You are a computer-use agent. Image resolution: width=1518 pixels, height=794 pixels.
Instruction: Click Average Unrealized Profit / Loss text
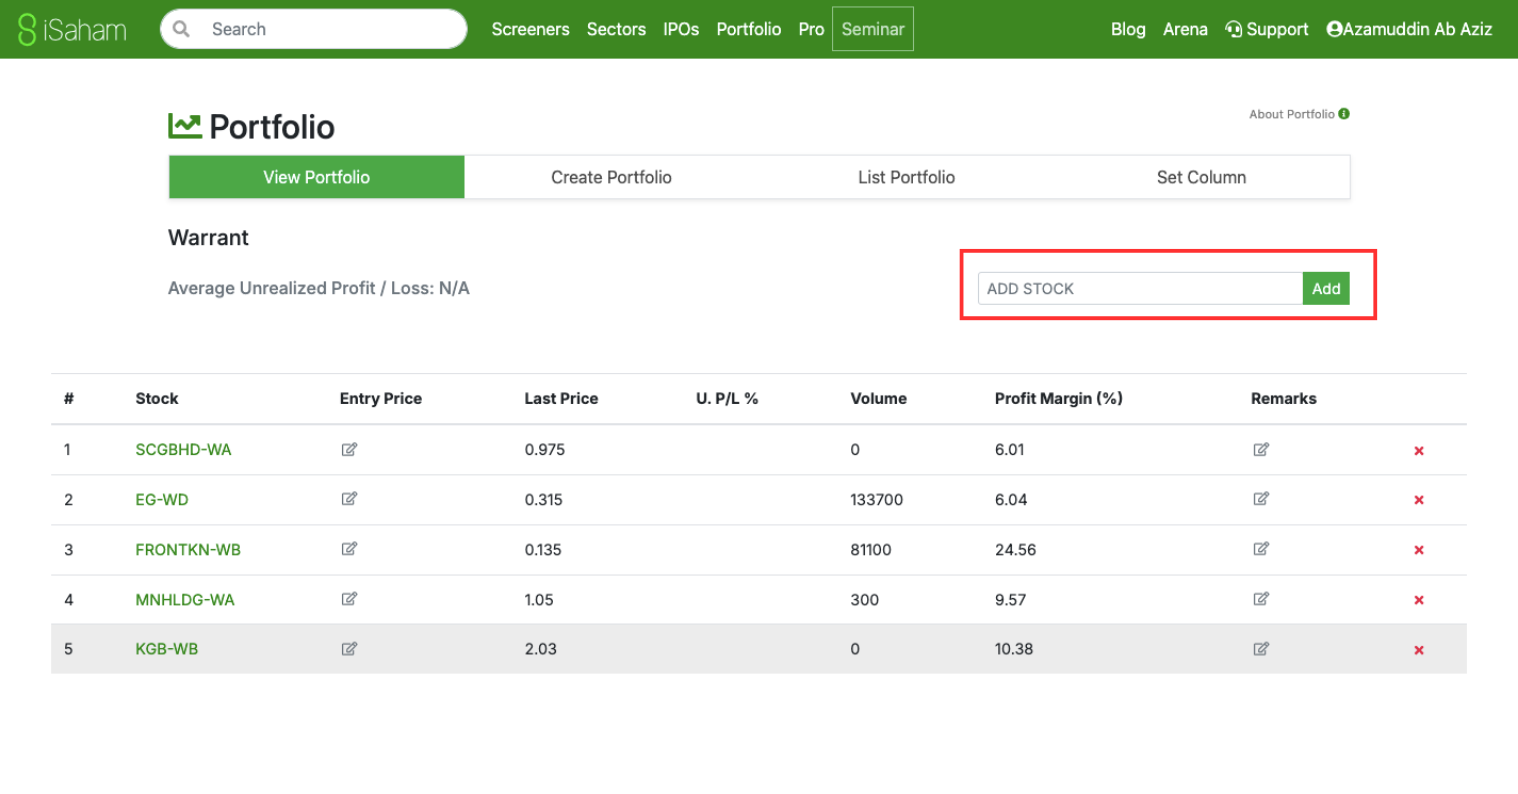tap(319, 288)
